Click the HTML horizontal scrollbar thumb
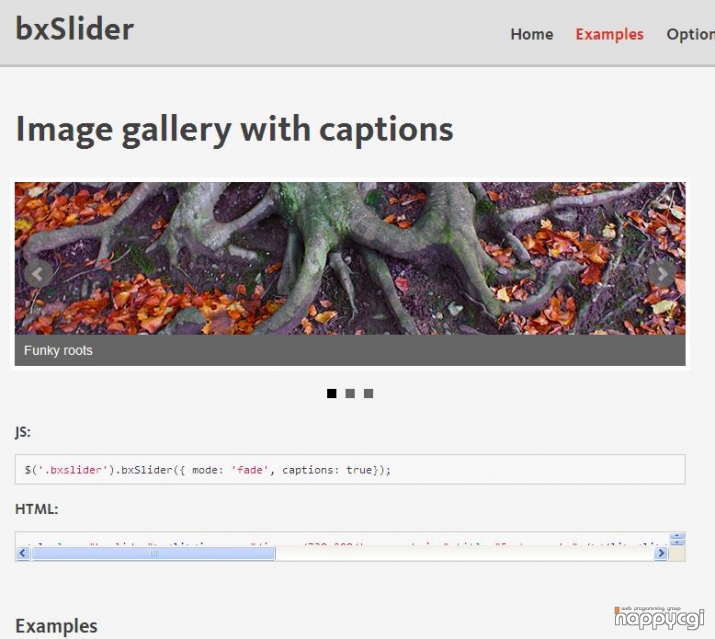 click(x=153, y=553)
